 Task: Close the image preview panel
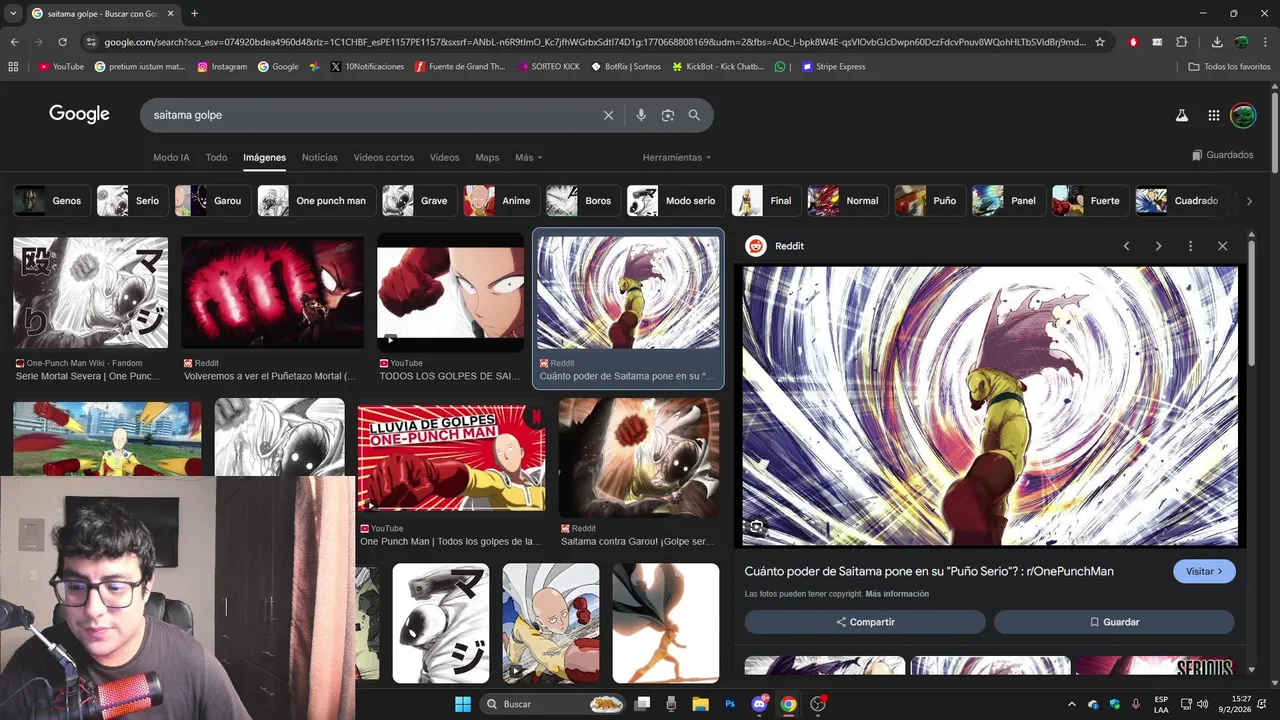(1222, 246)
